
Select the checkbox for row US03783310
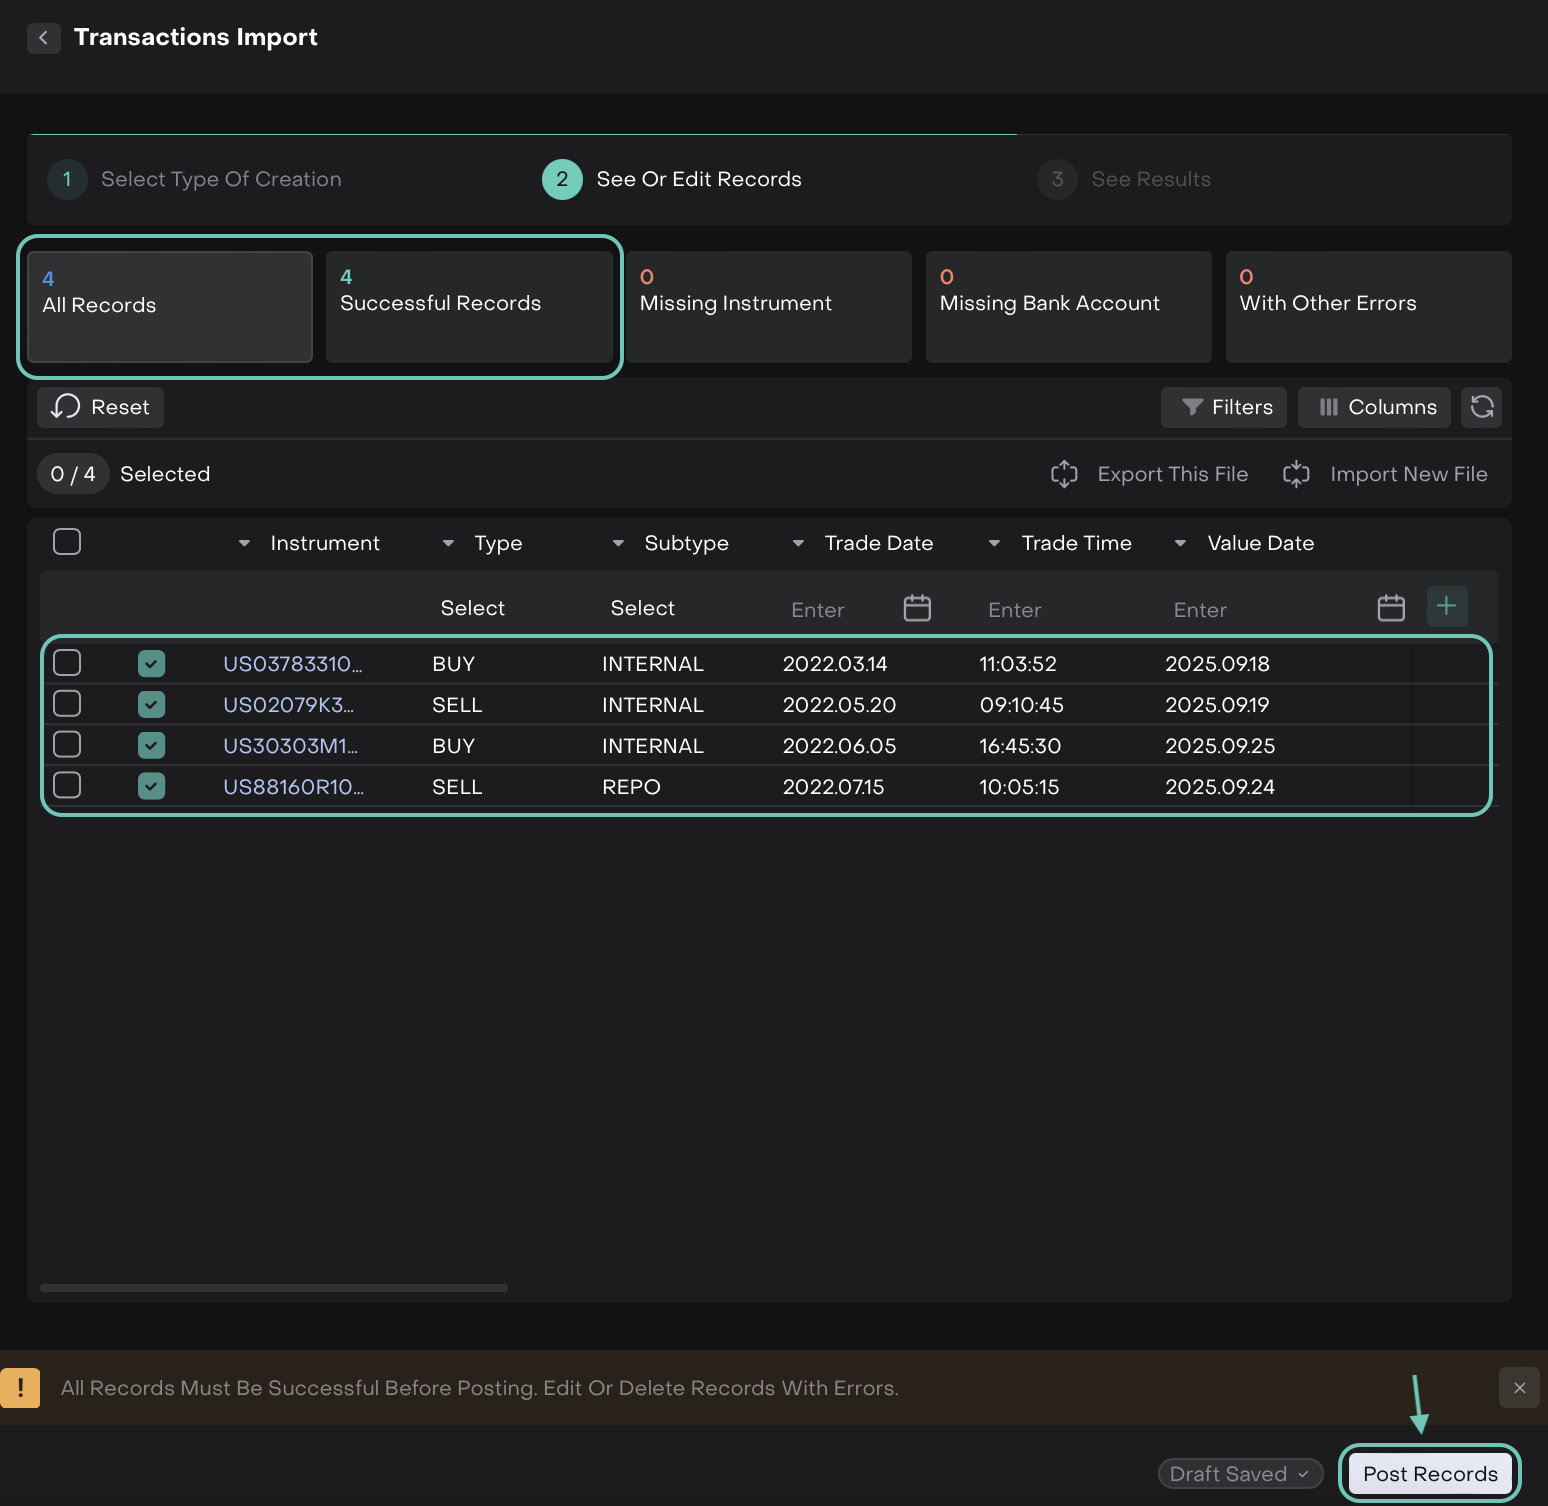67,663
